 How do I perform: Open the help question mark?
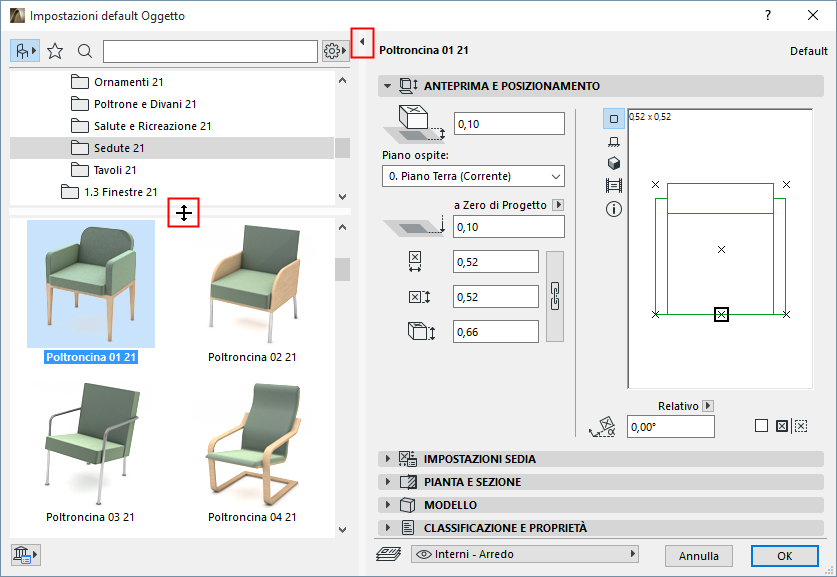[x=768, y=15]
